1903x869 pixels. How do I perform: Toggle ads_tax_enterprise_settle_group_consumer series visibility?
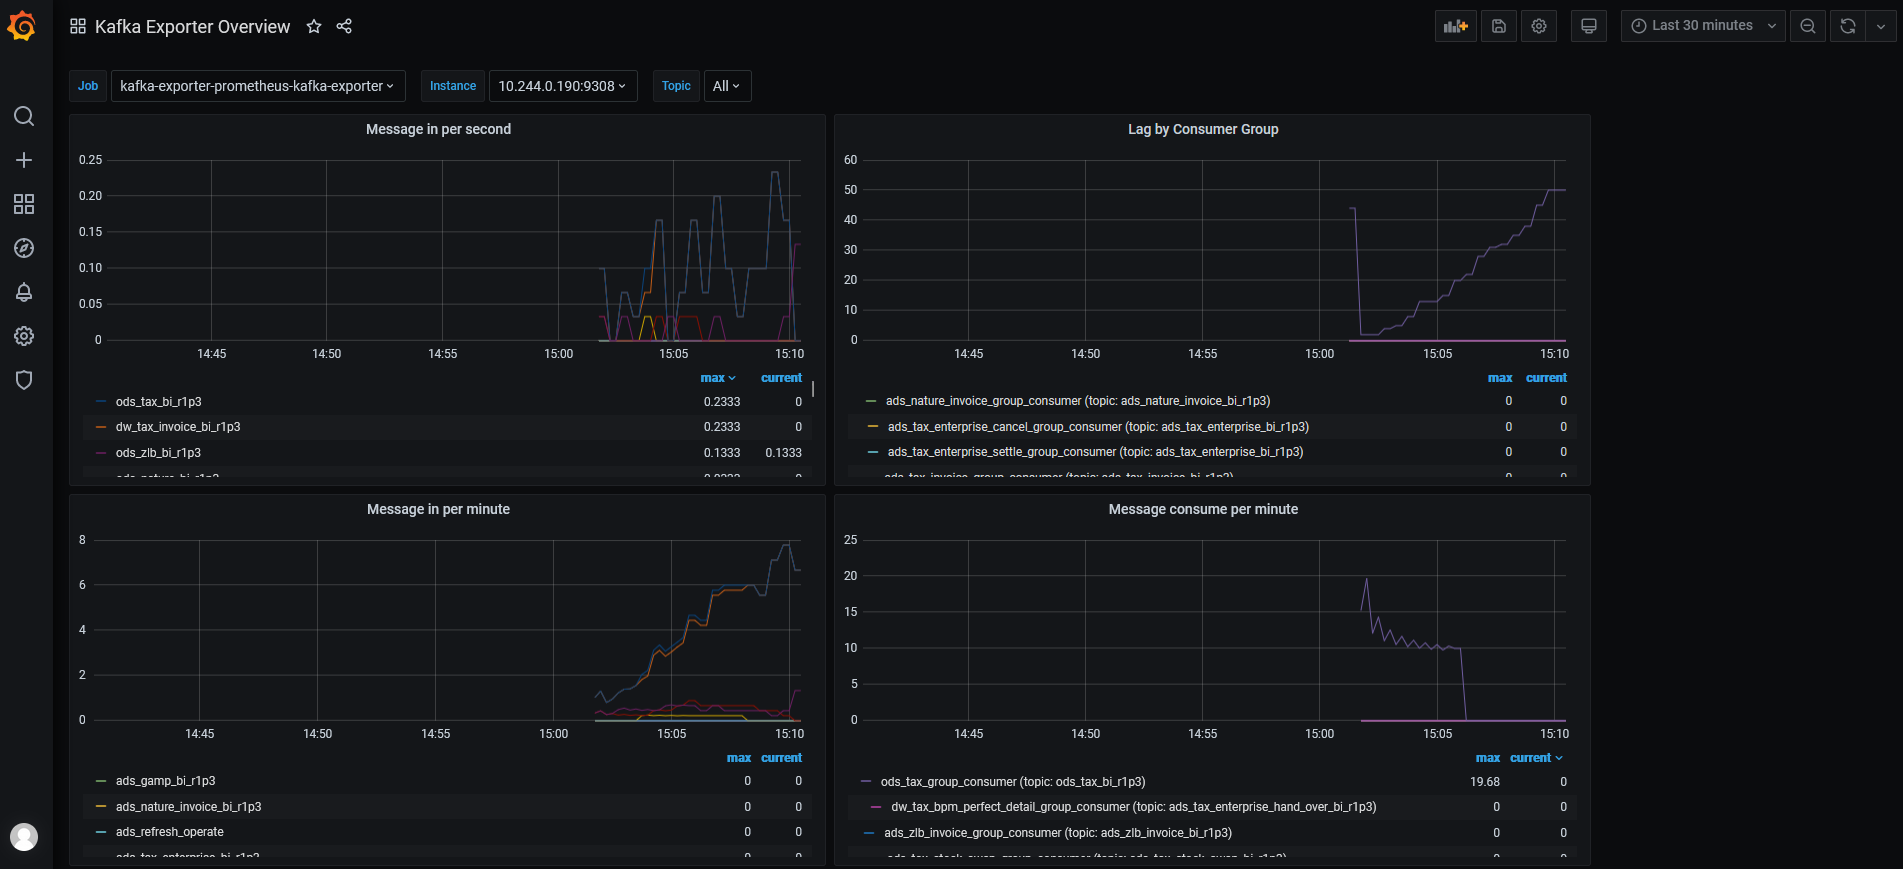pos(1095,452)
